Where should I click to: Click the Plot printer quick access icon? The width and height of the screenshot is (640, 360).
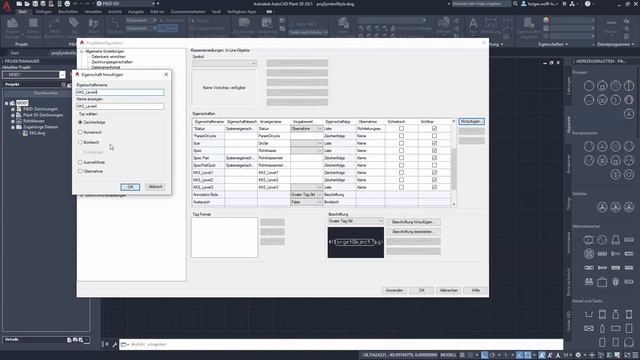67,4
